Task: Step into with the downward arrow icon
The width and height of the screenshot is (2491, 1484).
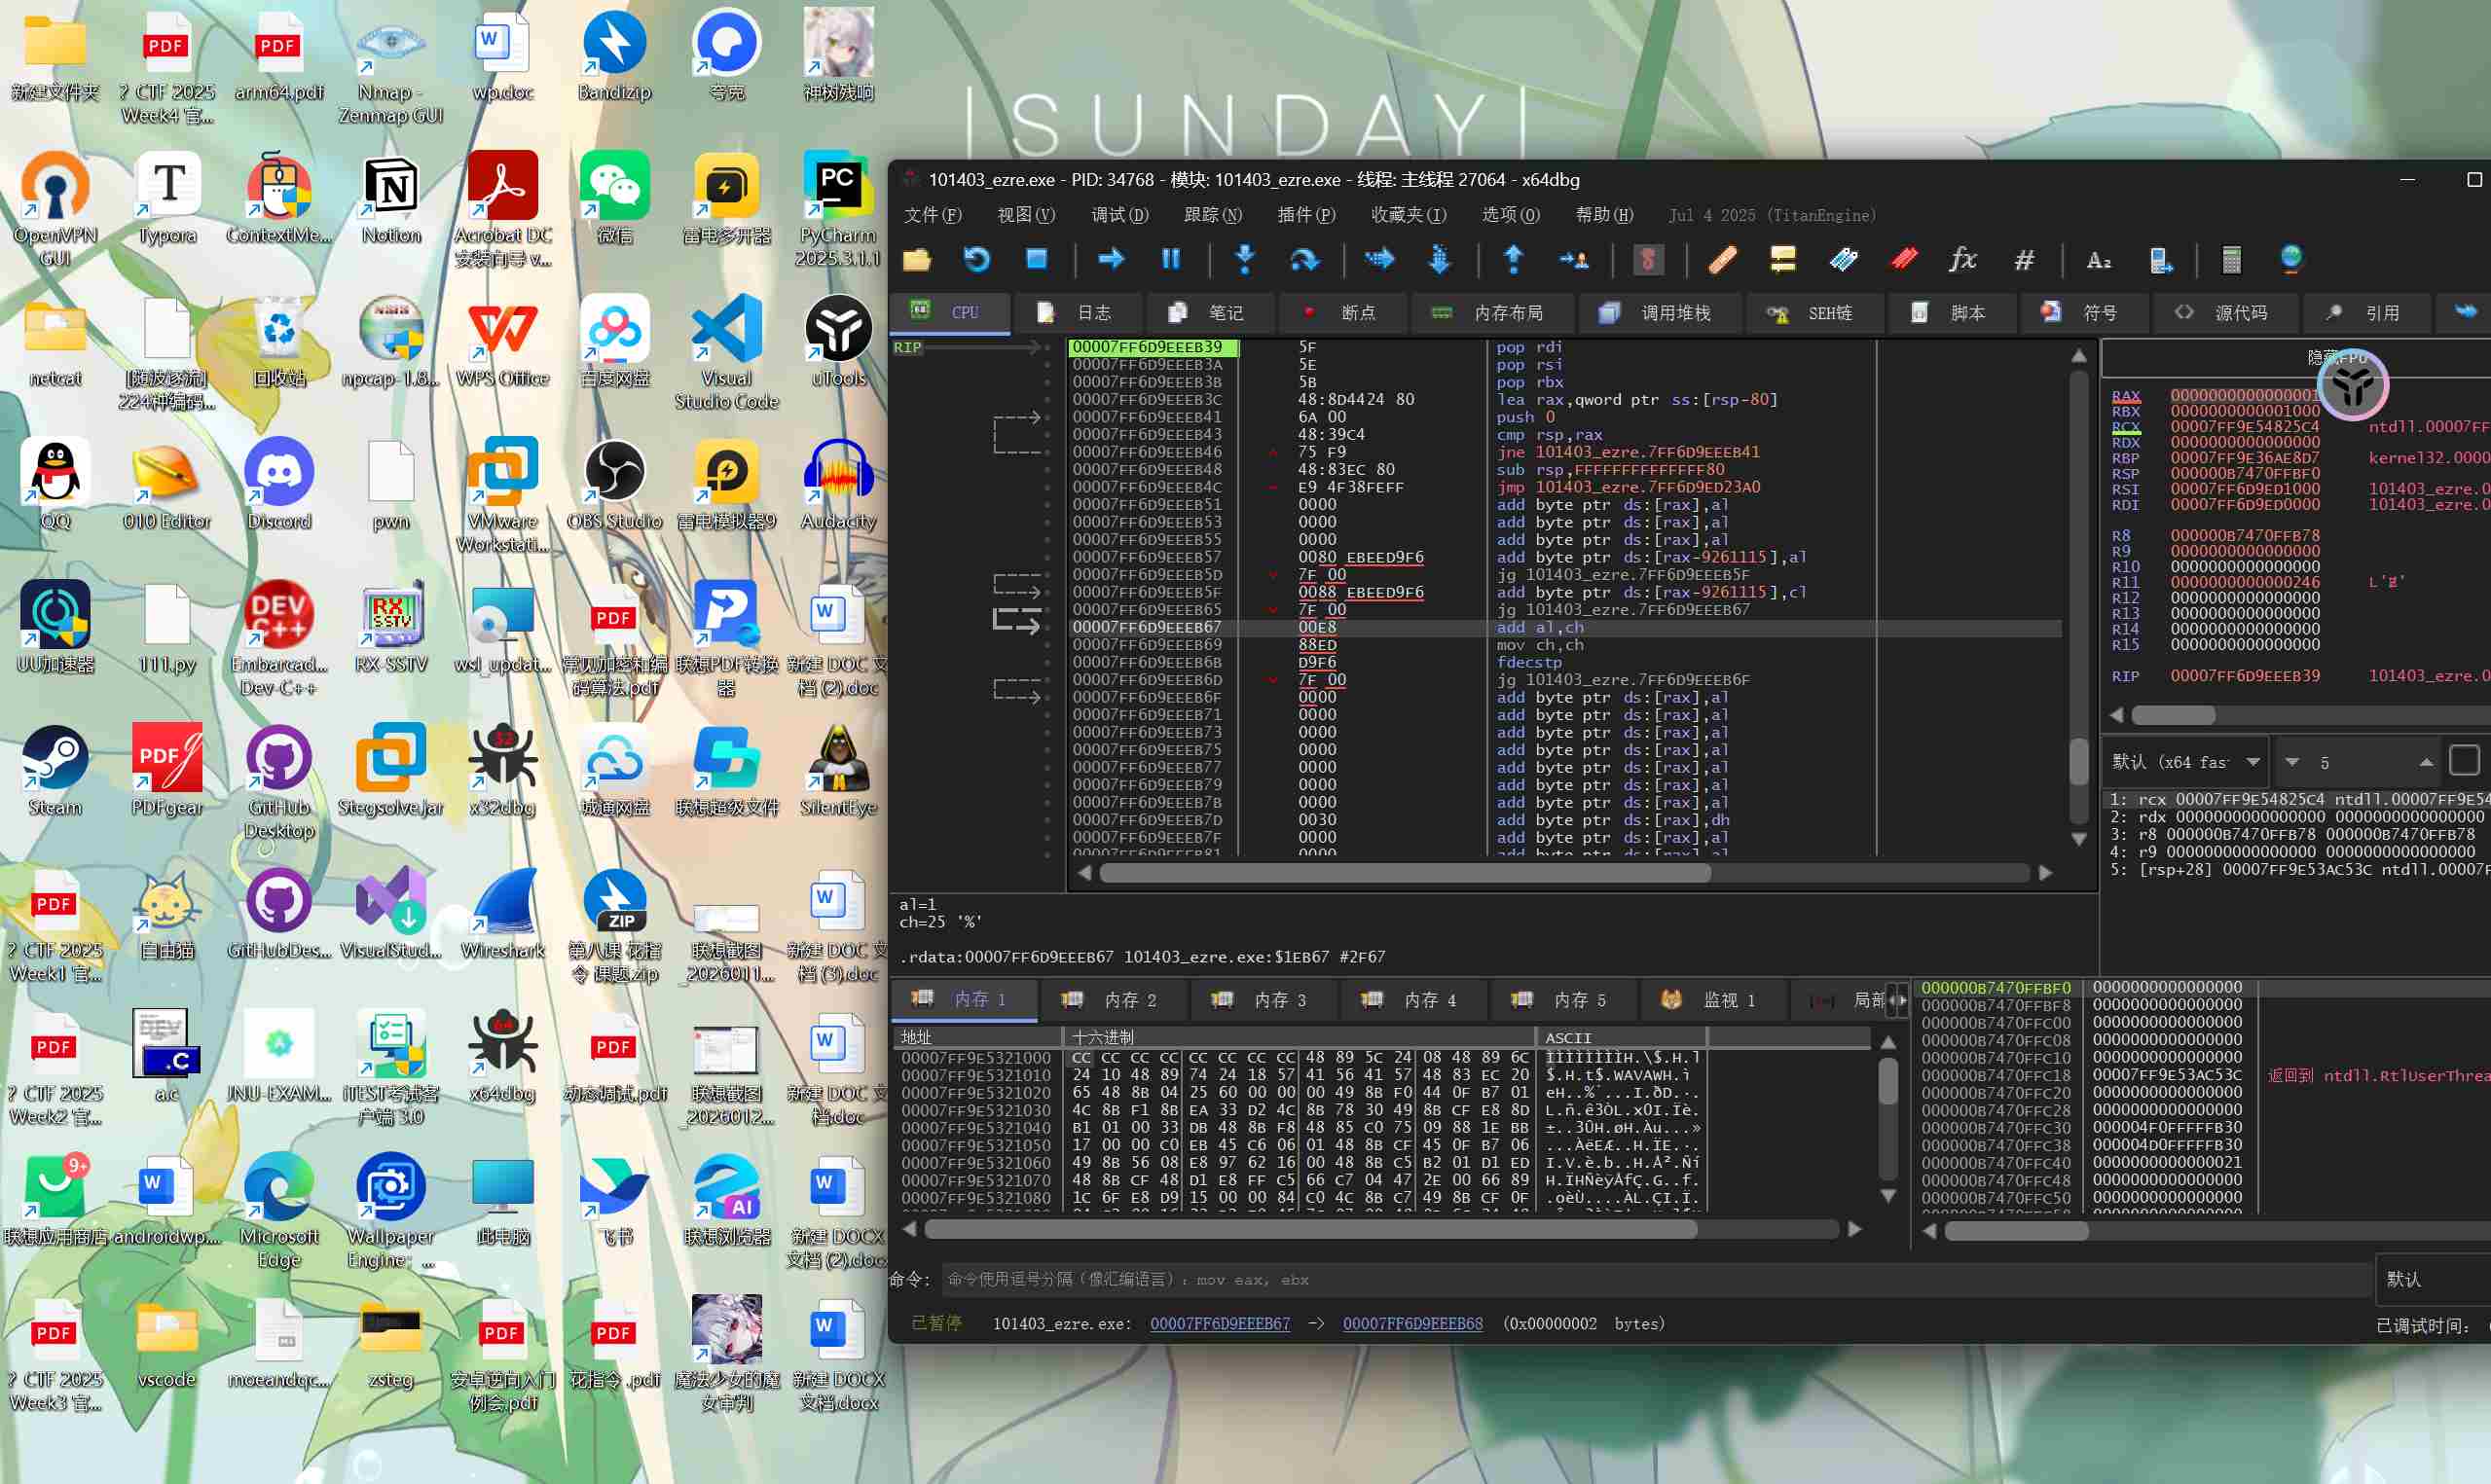Action: click(1245, 260)
